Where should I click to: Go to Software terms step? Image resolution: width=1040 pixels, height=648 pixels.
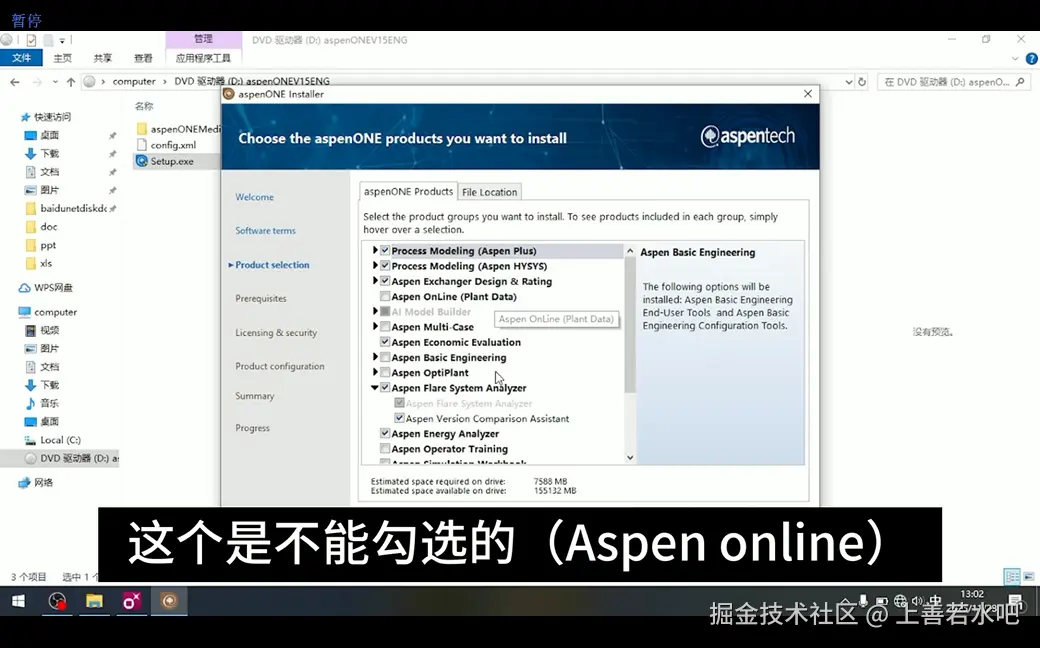click(x=265, y=230)
